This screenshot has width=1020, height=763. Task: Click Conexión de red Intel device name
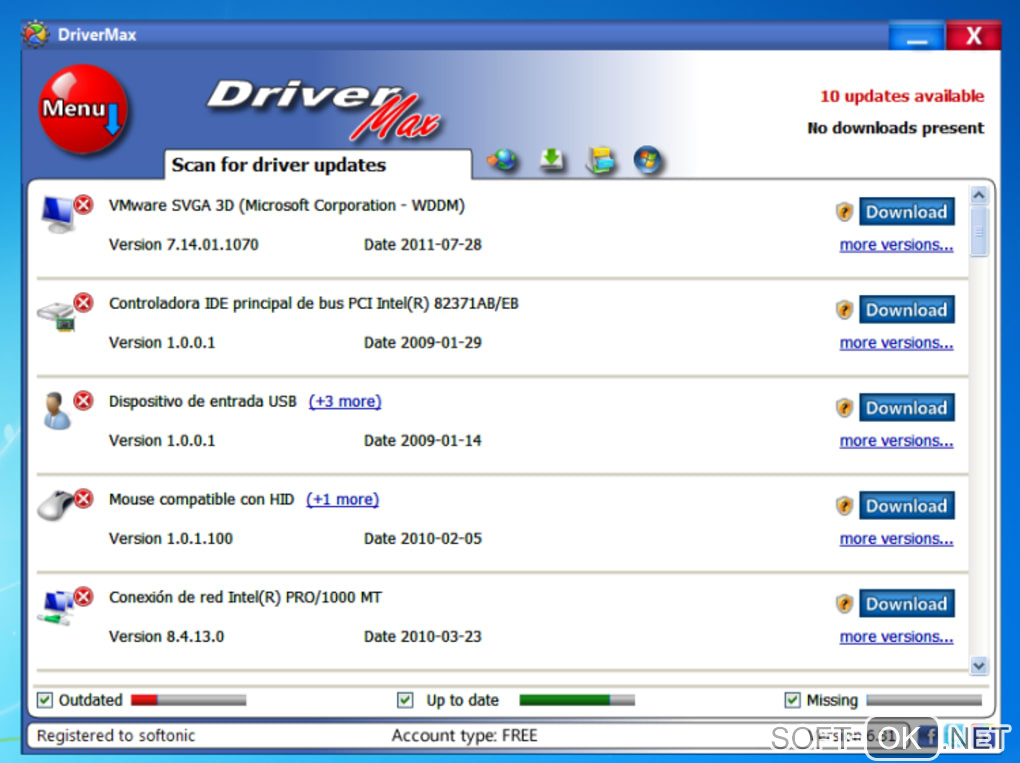click(x=245, y=597)
